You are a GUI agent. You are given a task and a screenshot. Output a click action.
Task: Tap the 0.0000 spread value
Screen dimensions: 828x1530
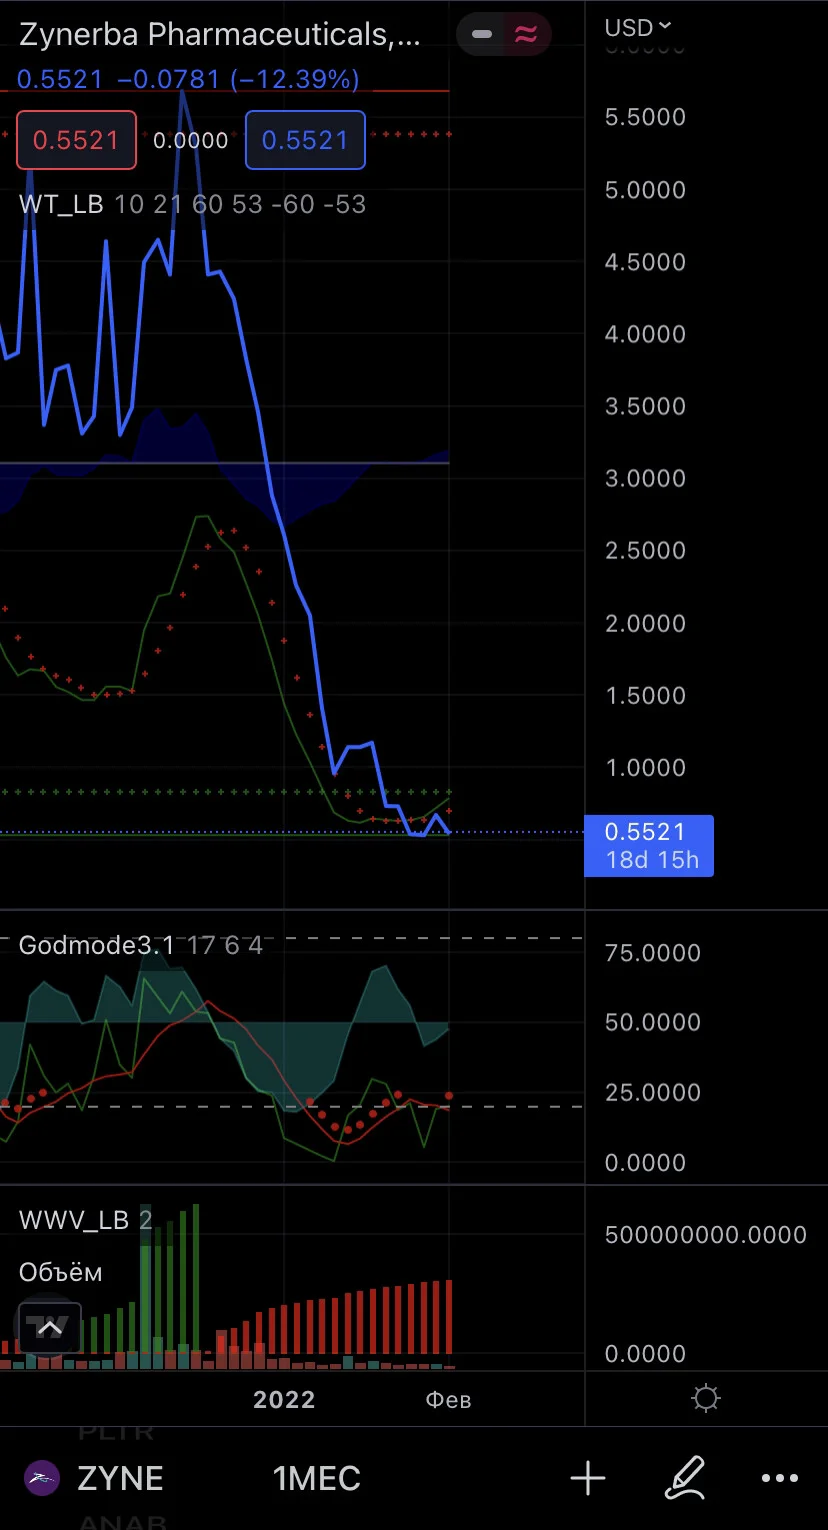(191, 140)
